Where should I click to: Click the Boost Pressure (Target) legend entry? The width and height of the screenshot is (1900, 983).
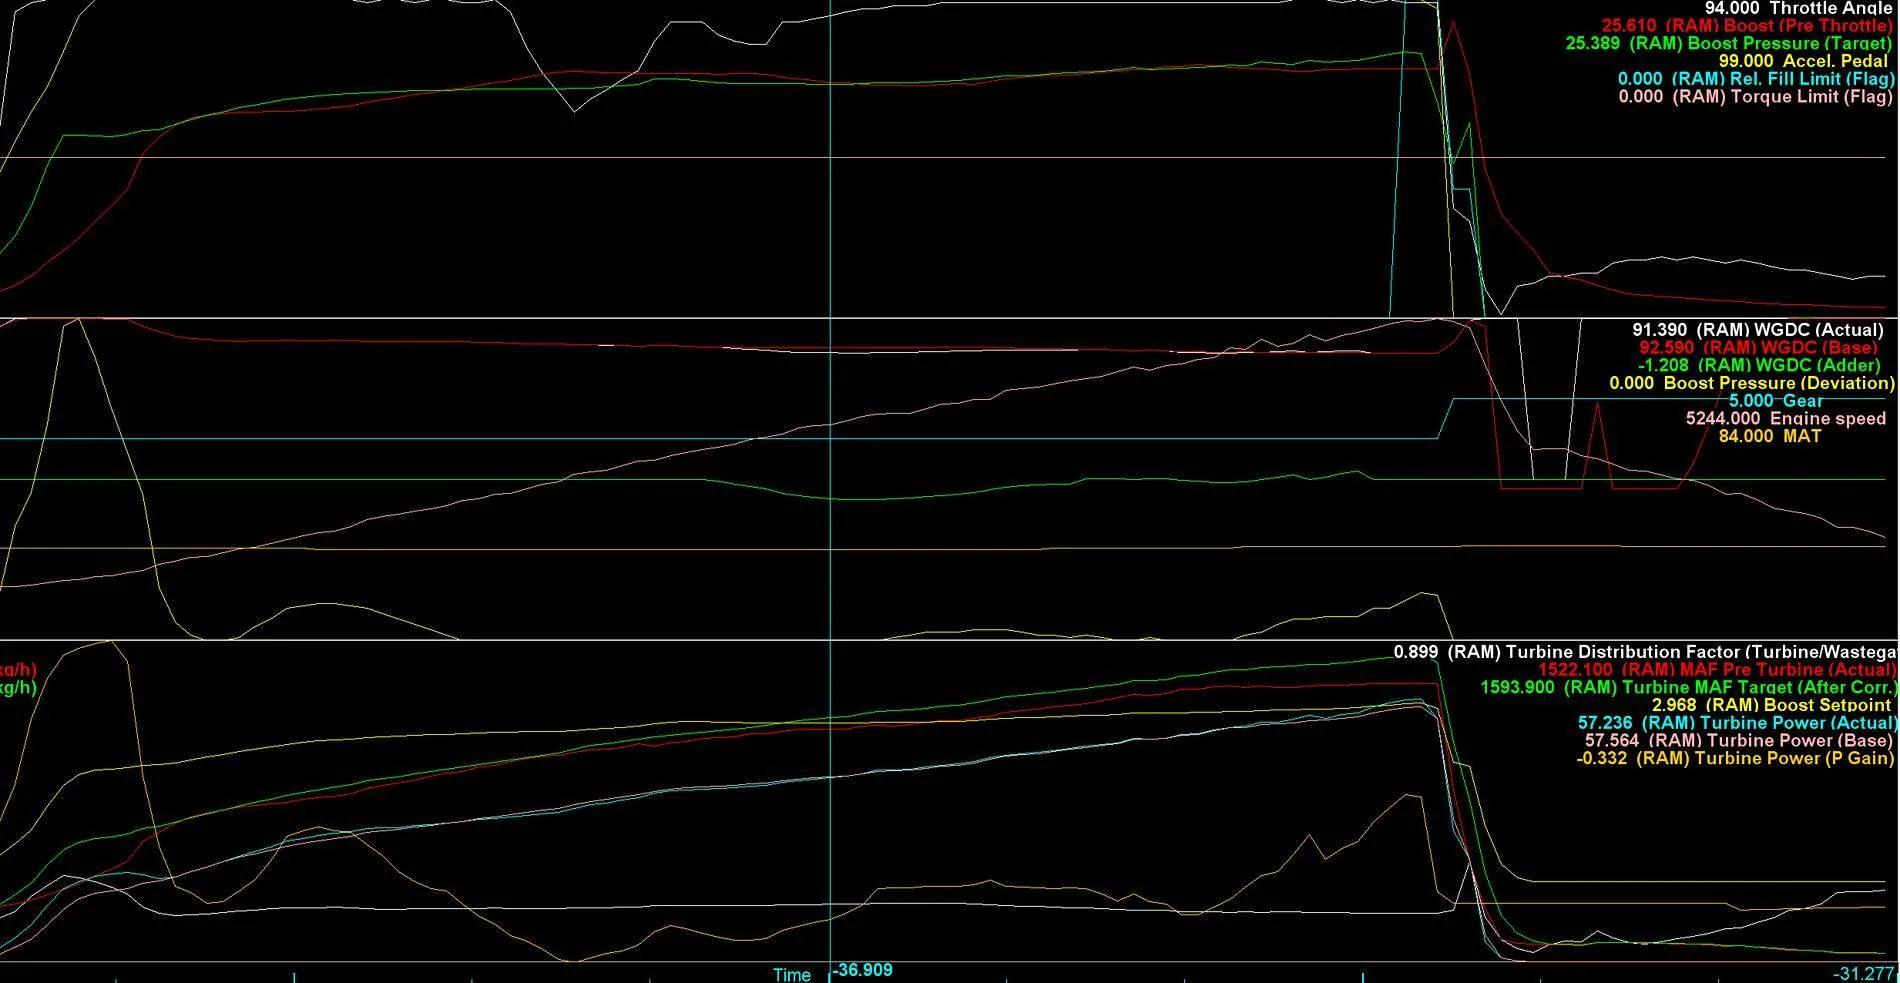point(1728,44)
